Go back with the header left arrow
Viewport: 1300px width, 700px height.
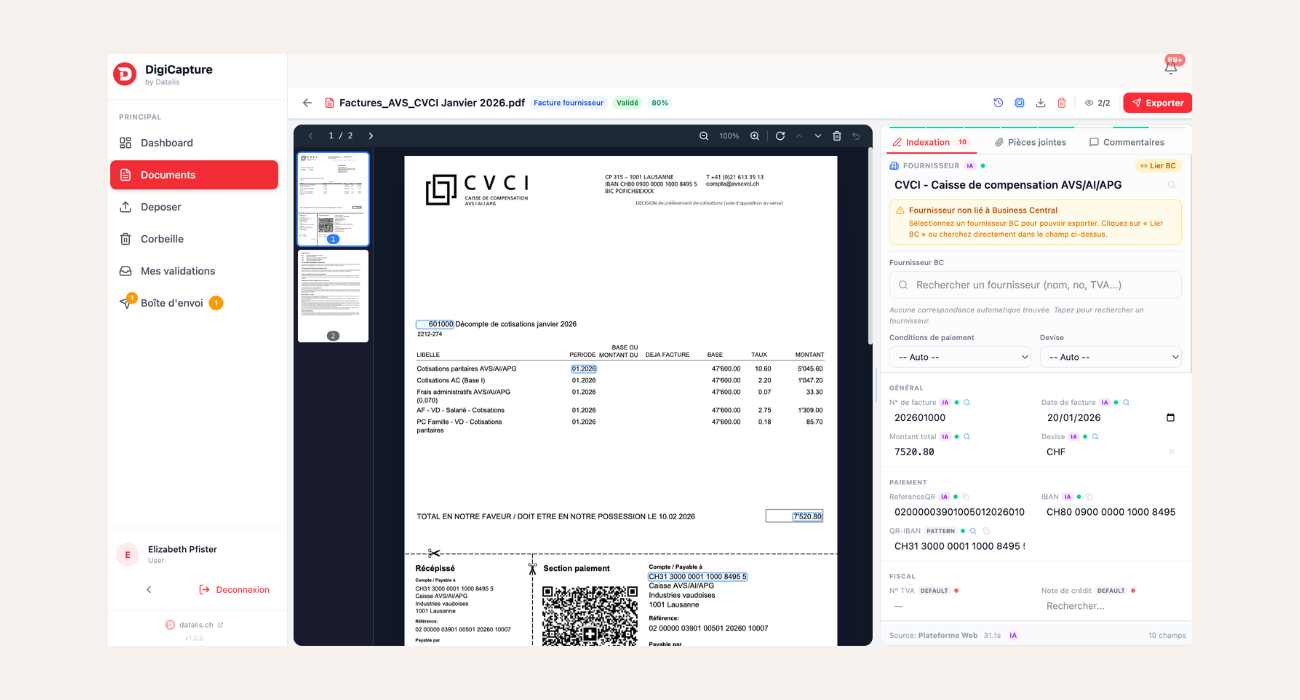307,103
